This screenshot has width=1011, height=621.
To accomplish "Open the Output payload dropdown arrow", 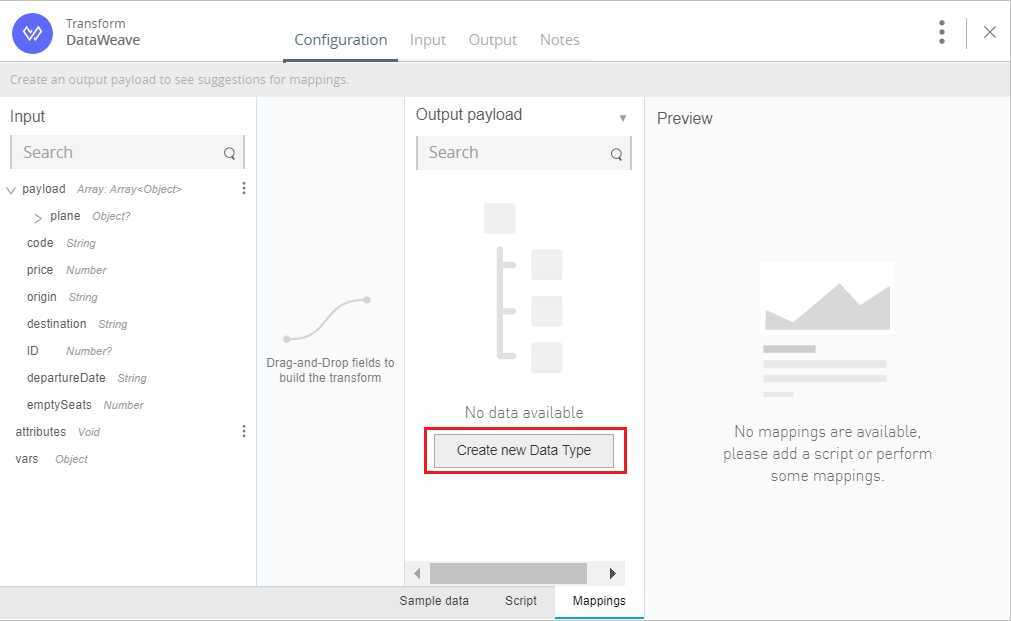I will [623, 118].
